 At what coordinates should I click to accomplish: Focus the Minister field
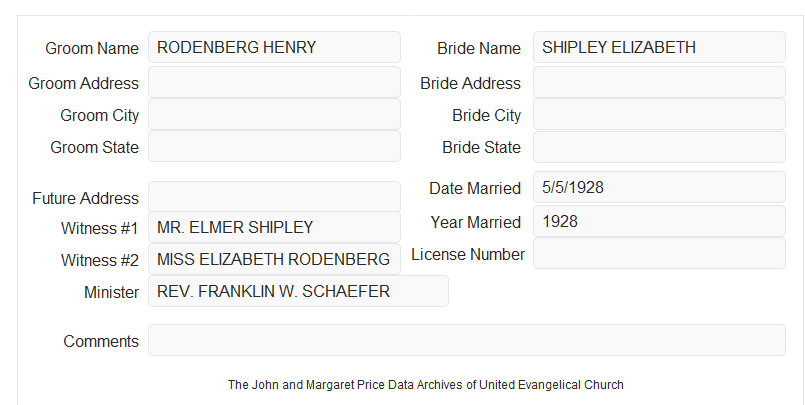298,291
